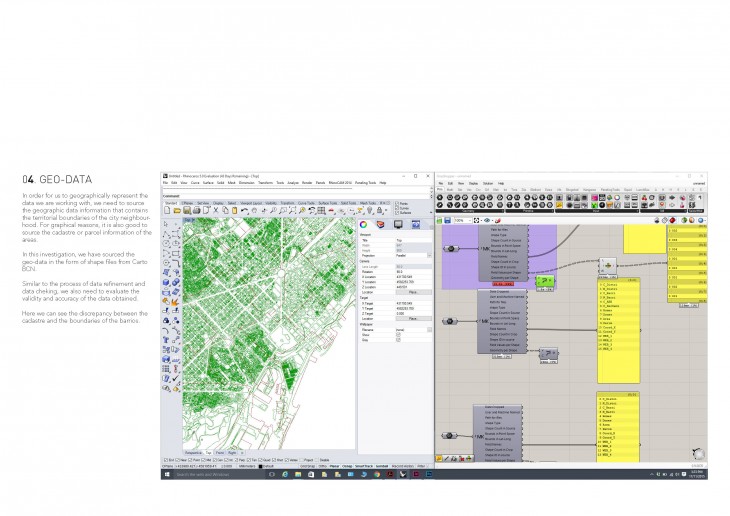Select the arrow pointer tool in Rhino sidebar

[166, 223]
